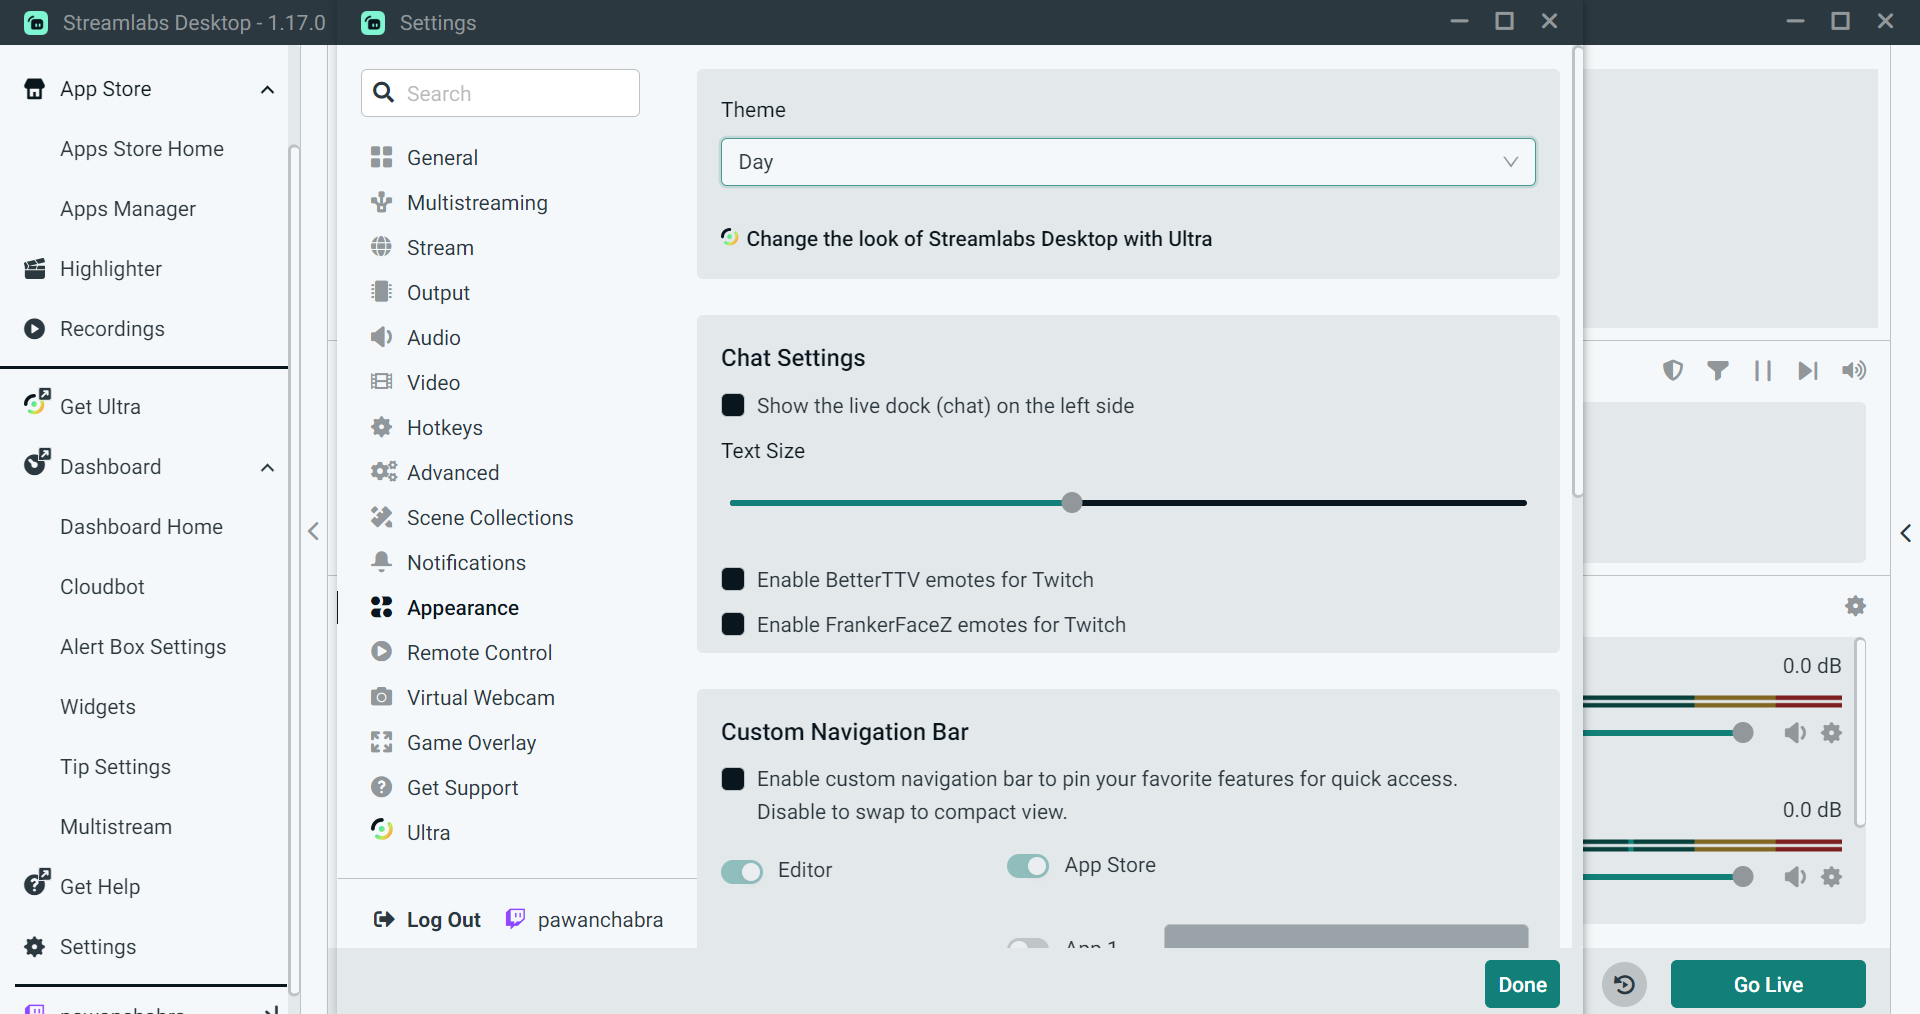Open the mixer settings gear icon

[x=1856, y=606]
